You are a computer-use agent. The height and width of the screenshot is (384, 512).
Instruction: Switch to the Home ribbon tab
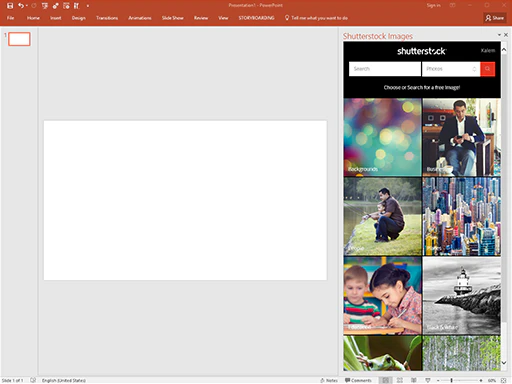point(33,18)
